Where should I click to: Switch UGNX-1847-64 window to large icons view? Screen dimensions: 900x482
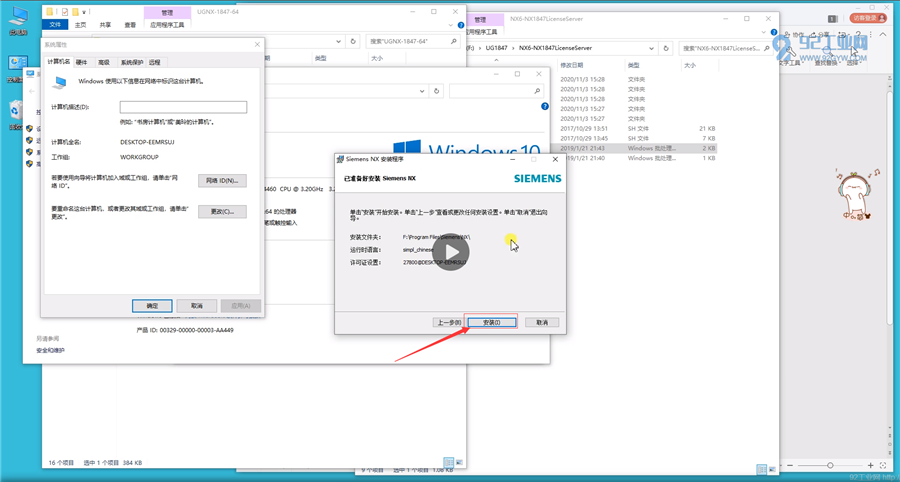459,462
